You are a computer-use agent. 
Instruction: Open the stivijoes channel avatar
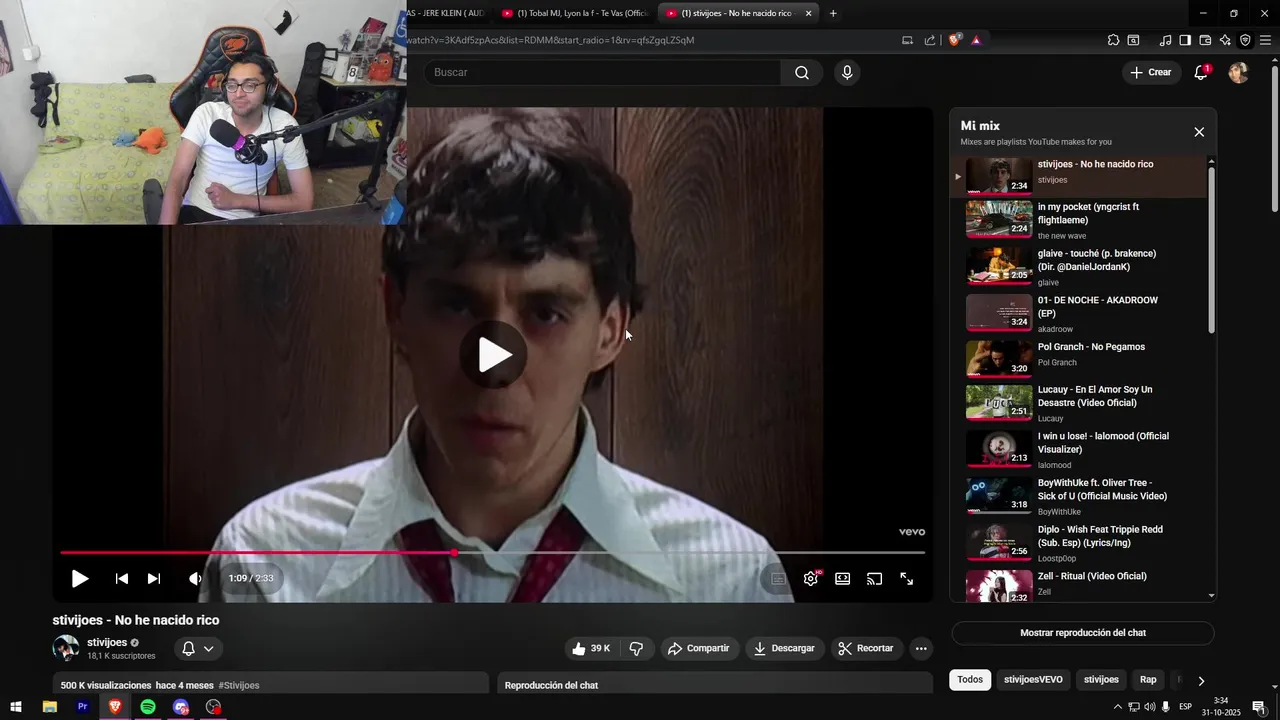[x=66, y=648]
